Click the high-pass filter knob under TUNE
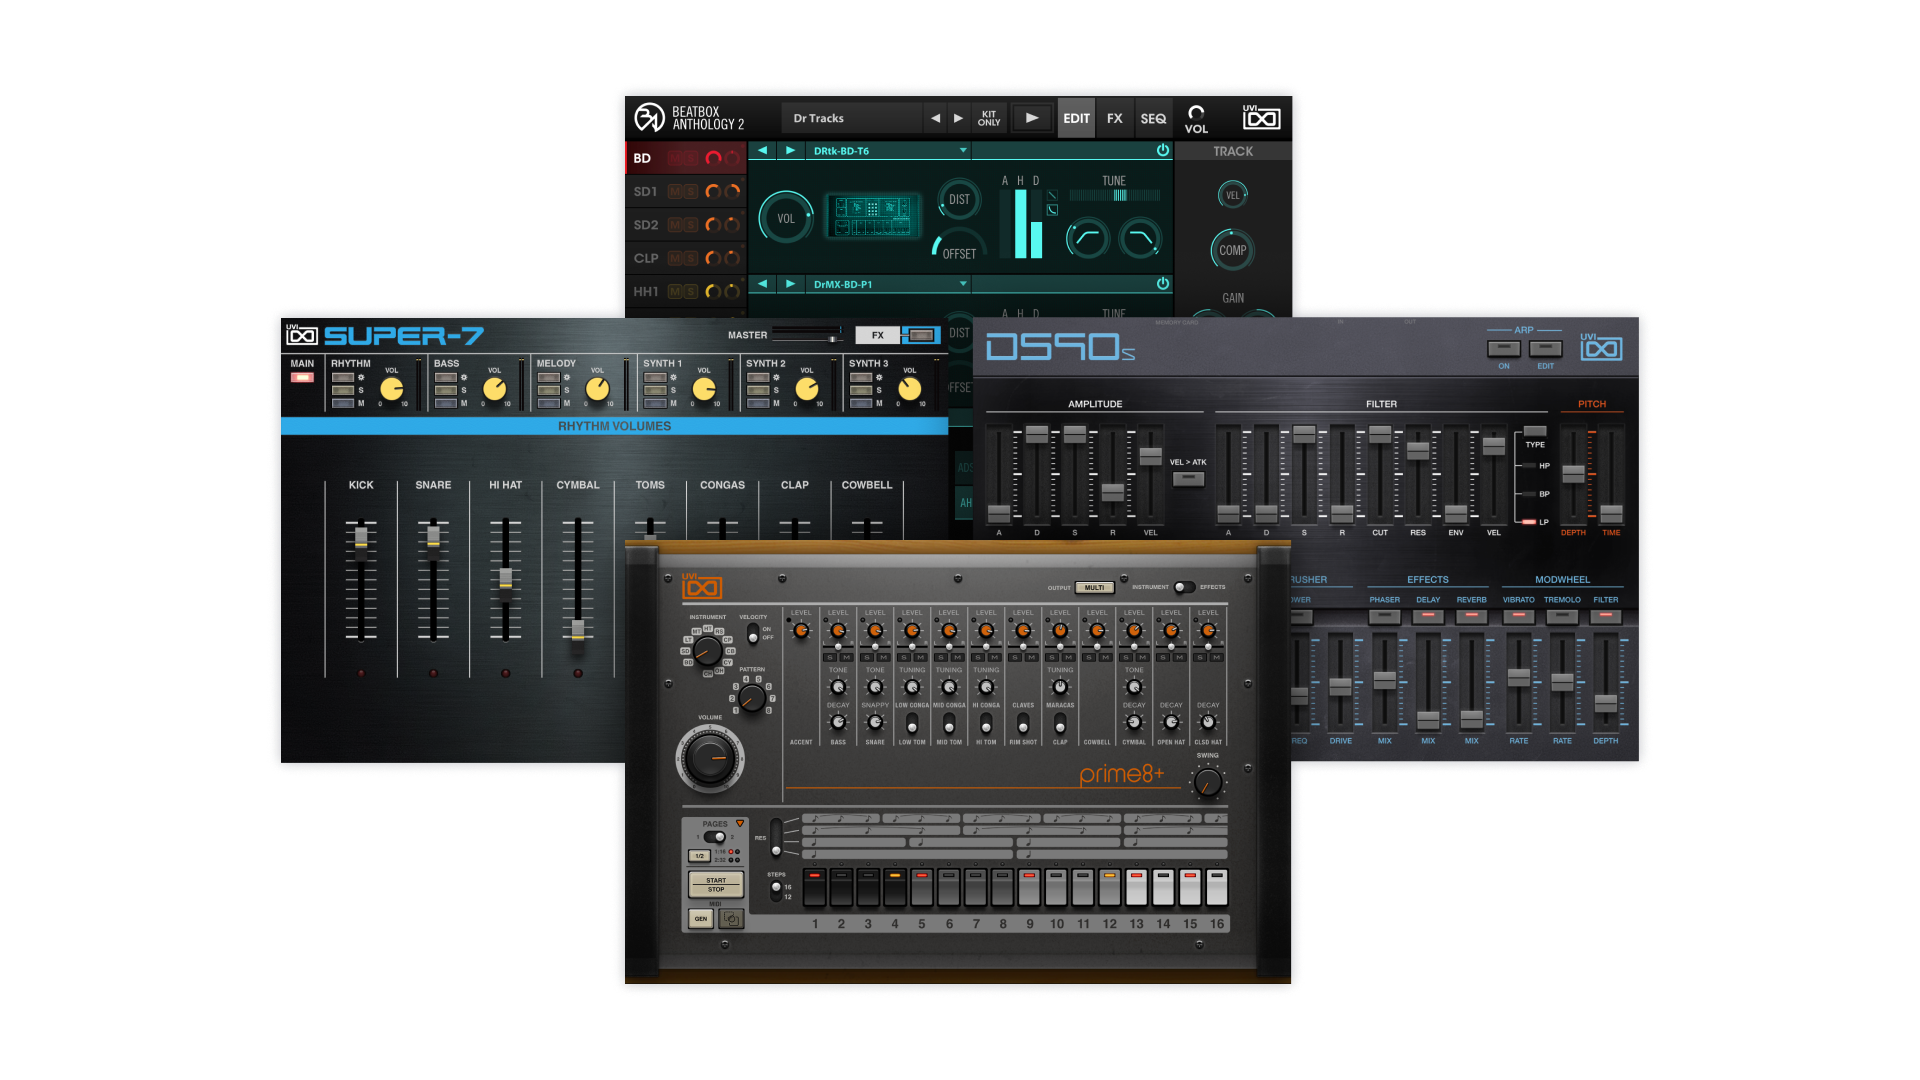1920x1080 pixels. [1087, 238]
